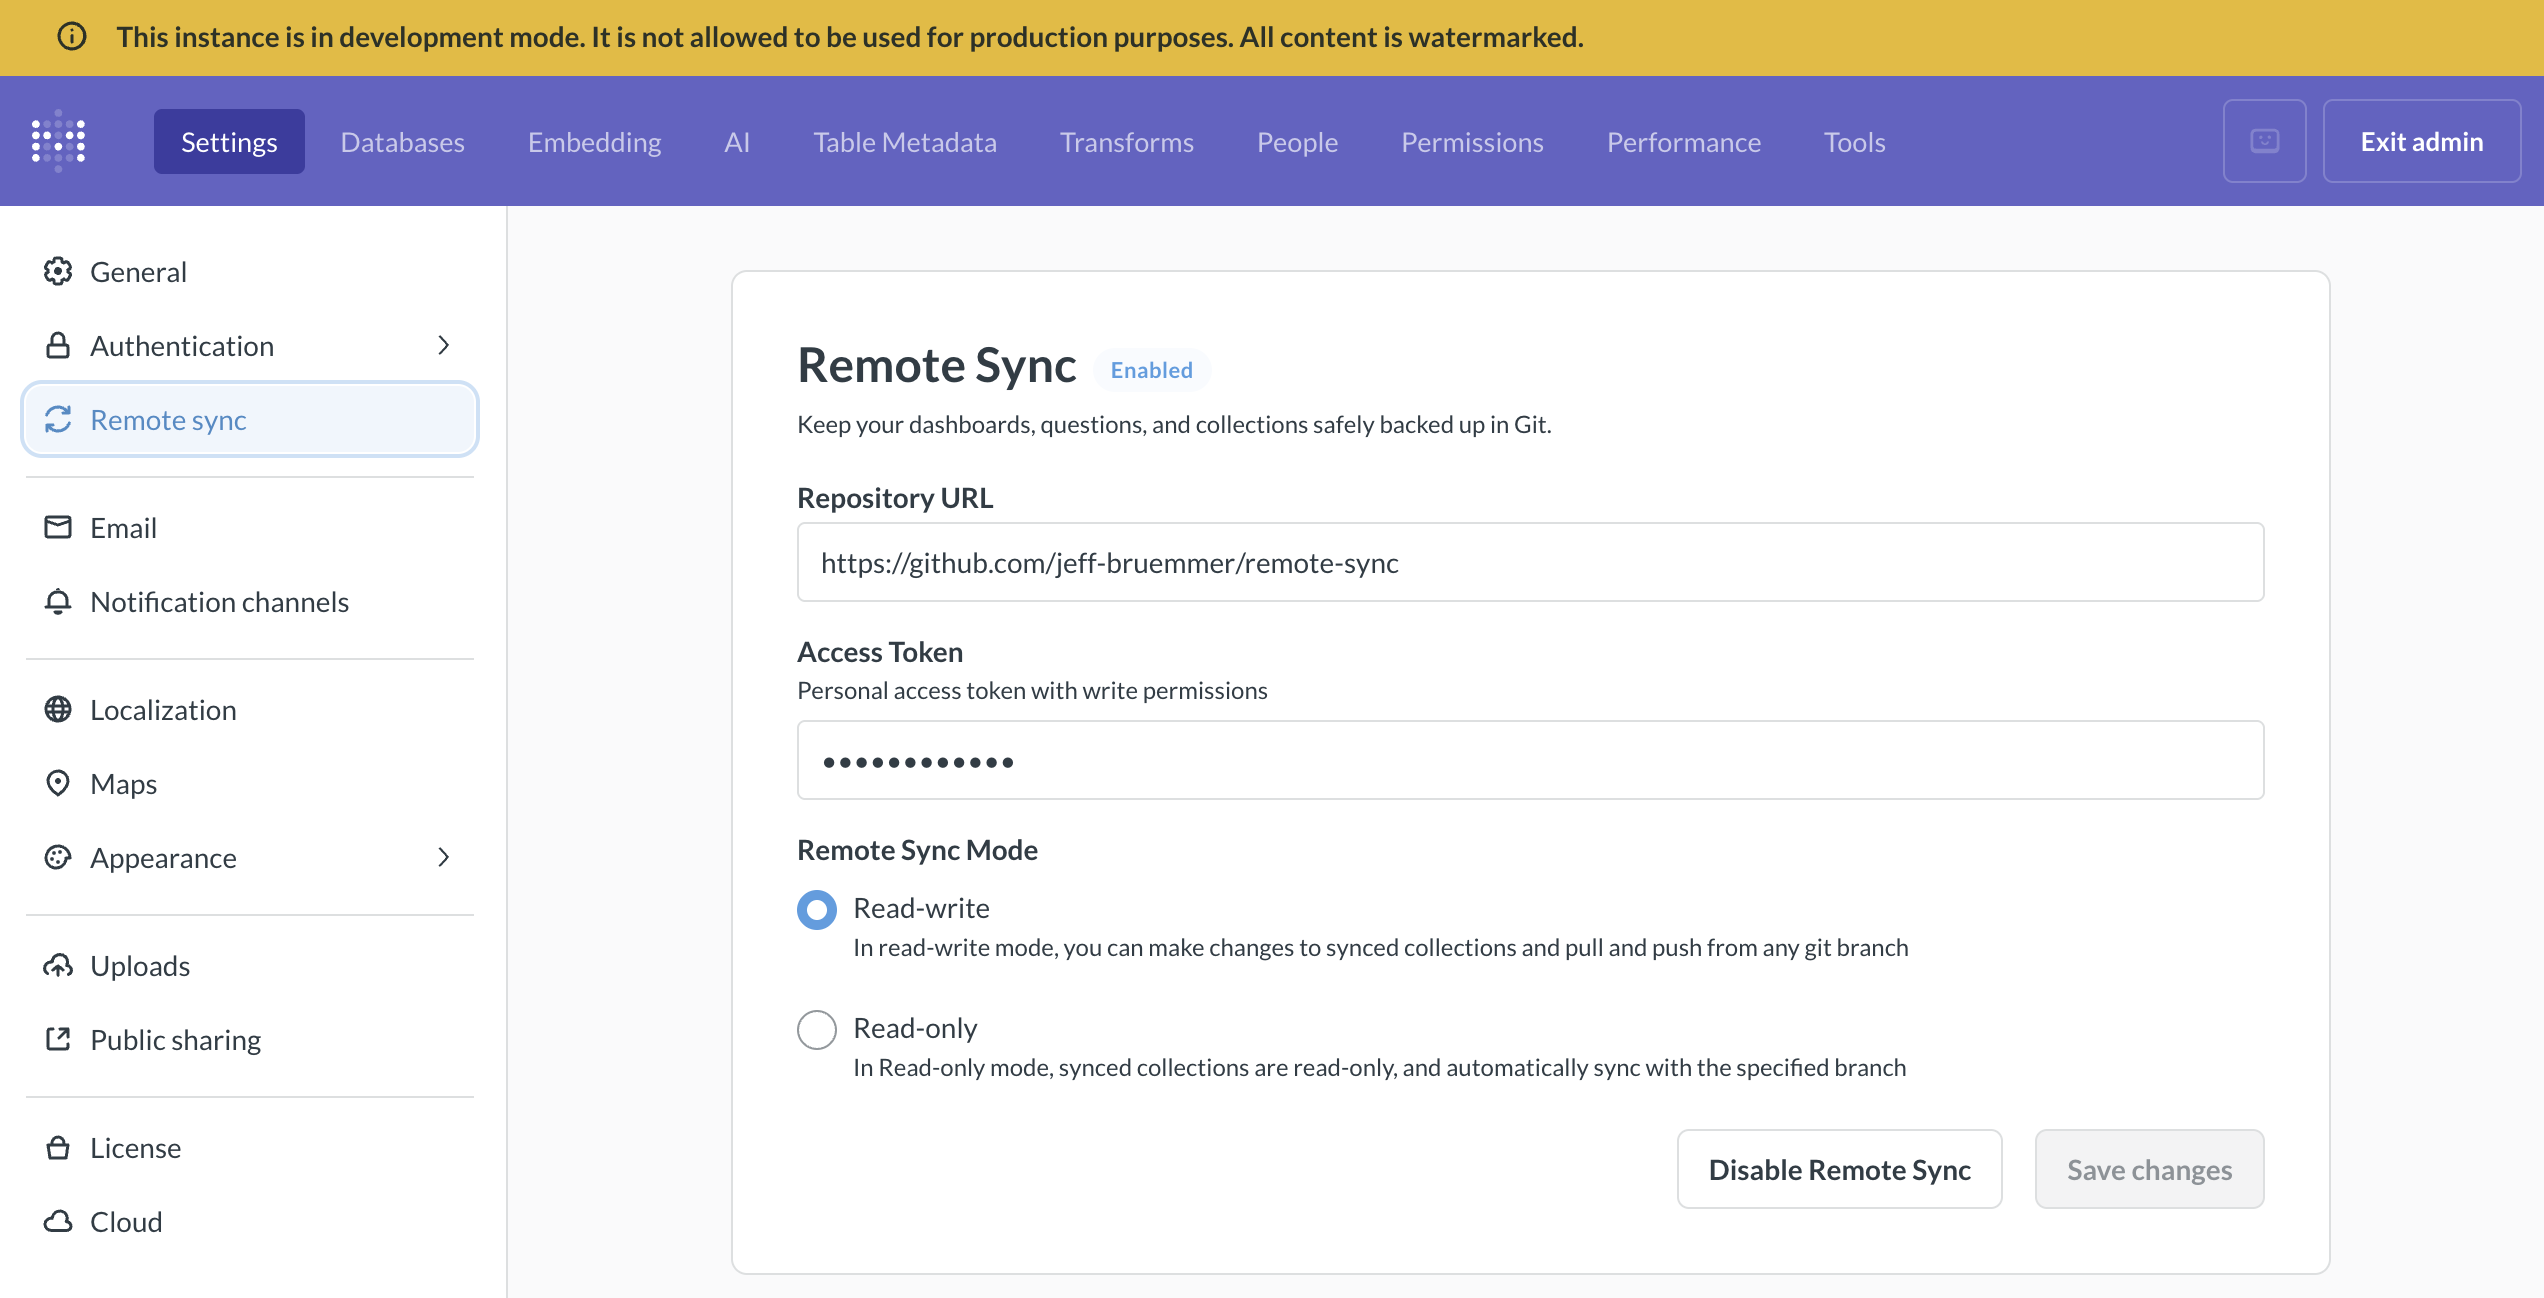2544x1298 pixels.
Task: Click the lock icon beside License
Action: pyautogui.click(x=57, y=1147)
